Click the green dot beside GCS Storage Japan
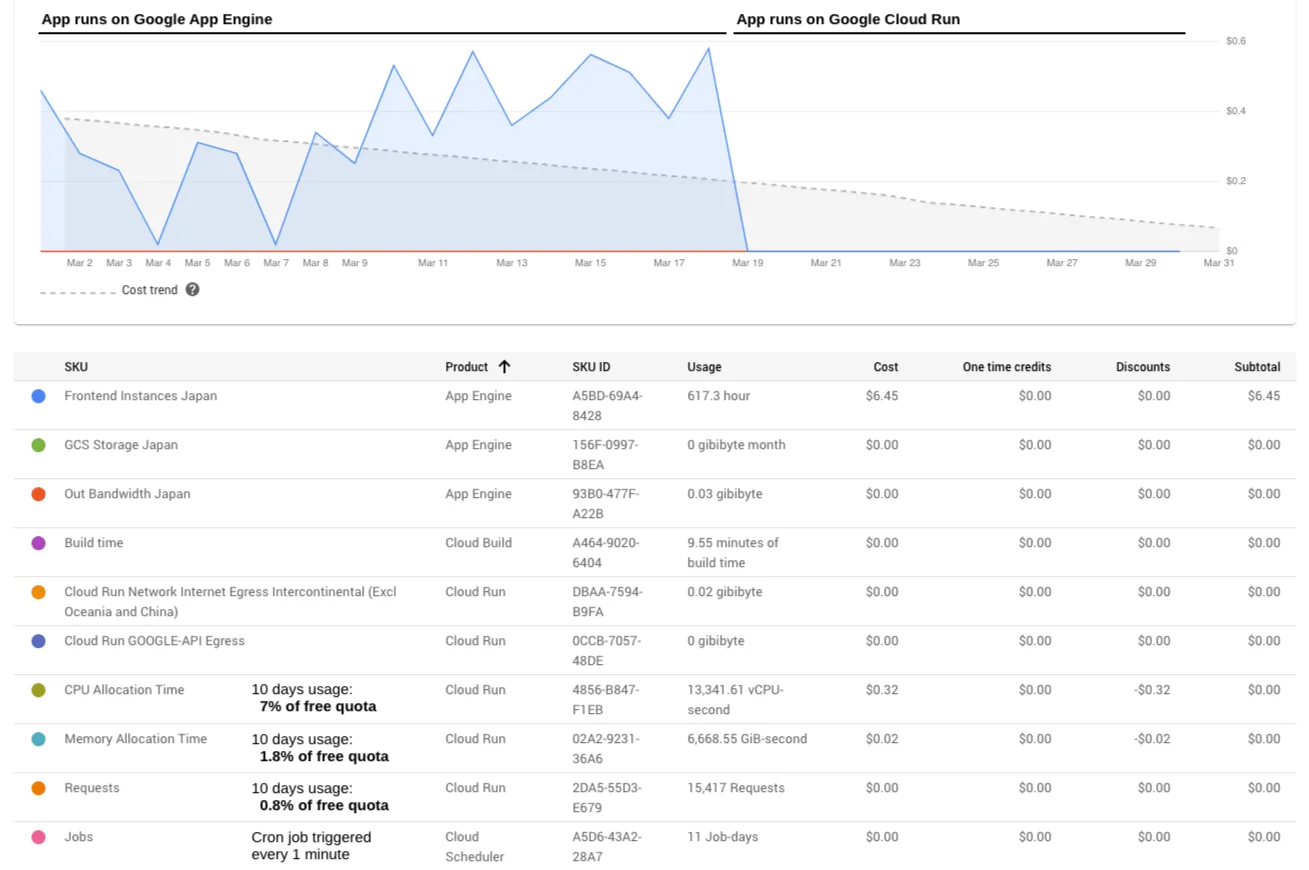1309x870 pixels. [38, 446]
